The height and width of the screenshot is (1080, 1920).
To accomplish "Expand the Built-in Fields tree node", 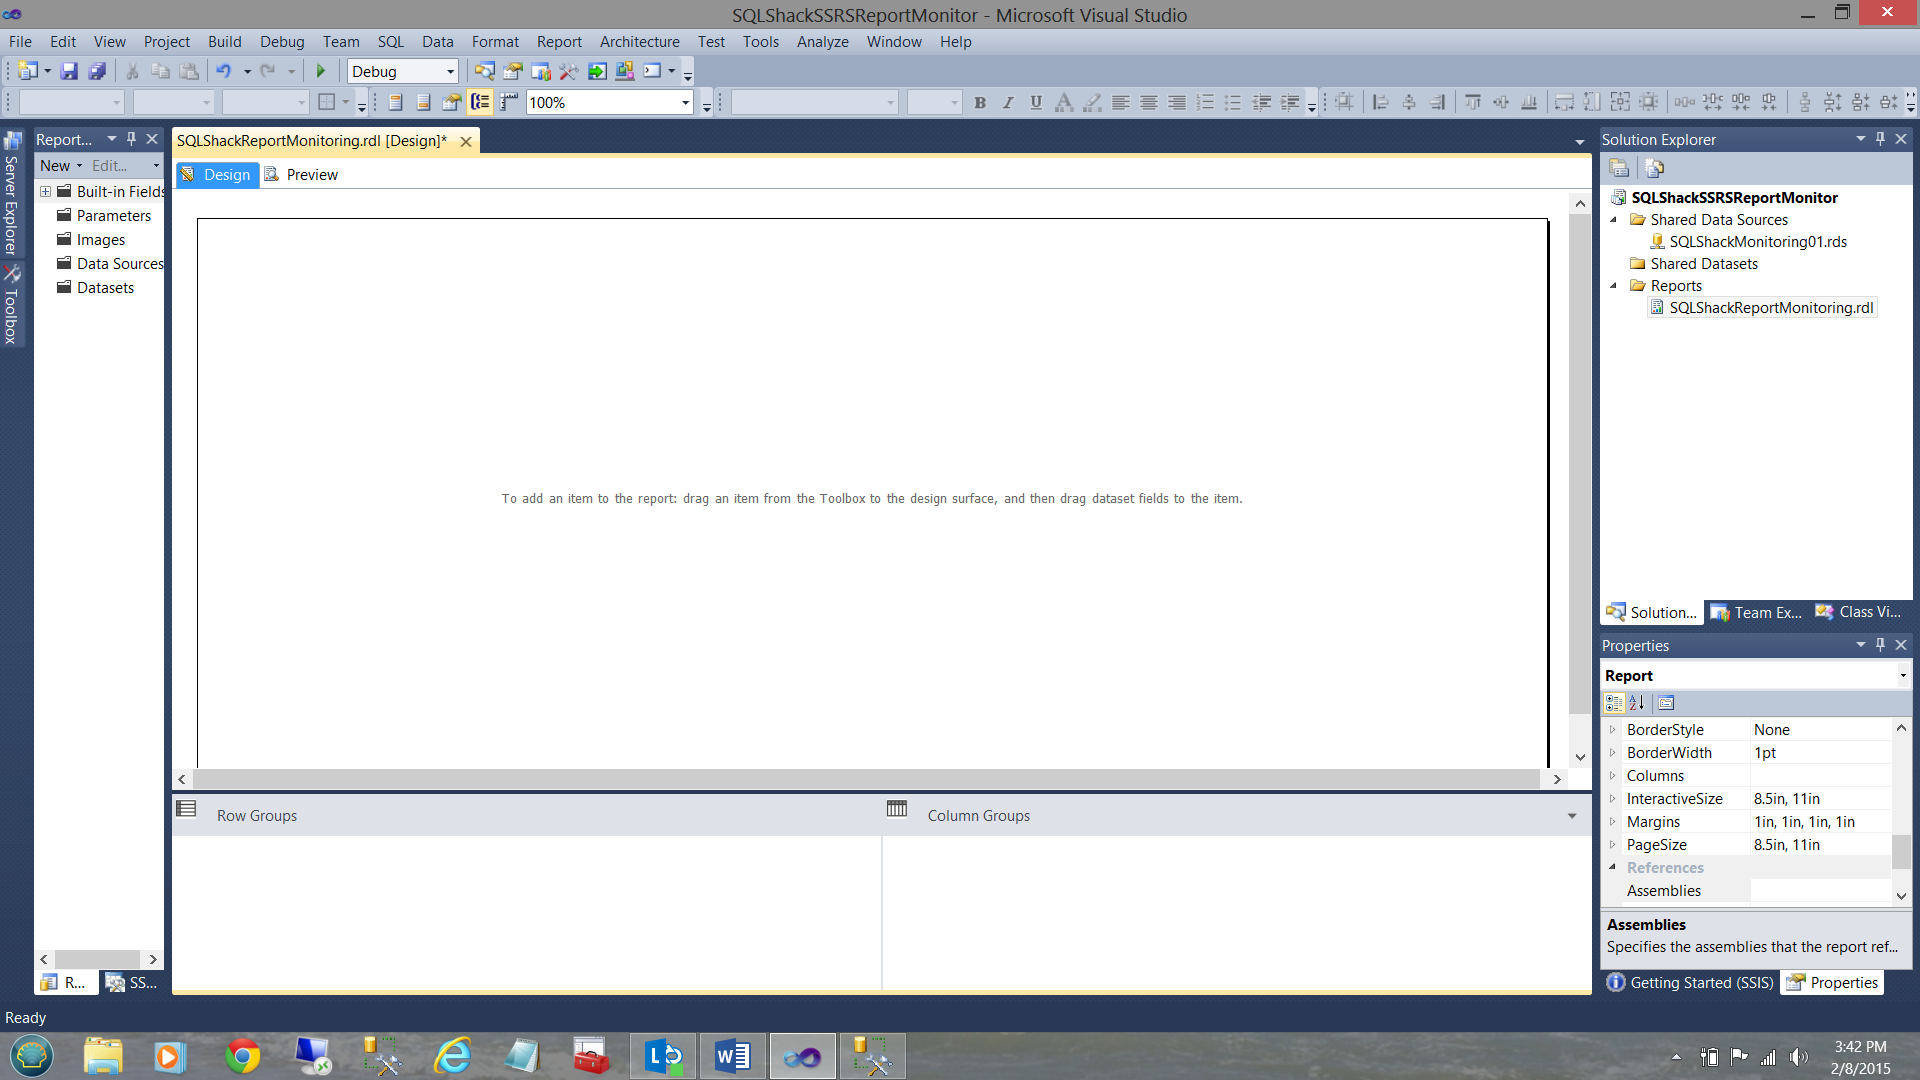I will [45, 191].
